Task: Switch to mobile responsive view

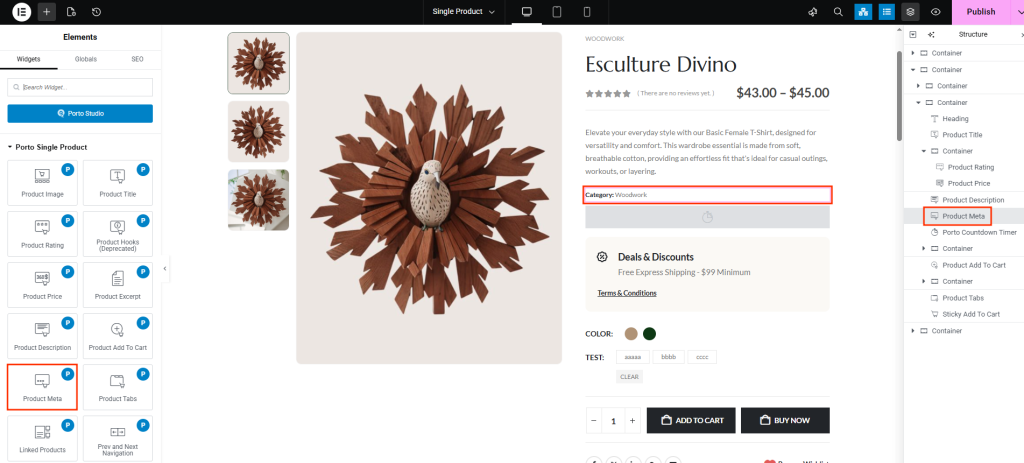Action: [587, 12]
